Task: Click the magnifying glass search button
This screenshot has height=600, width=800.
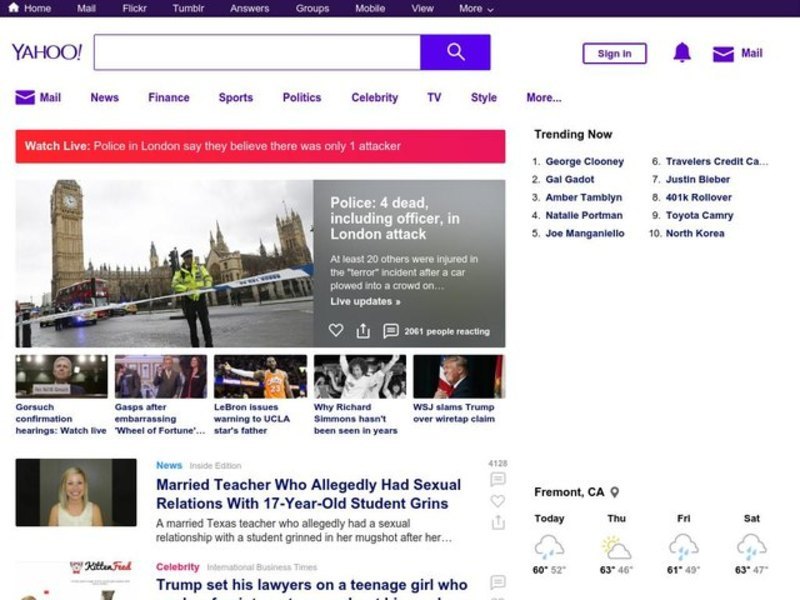Action: coord(455,52)
